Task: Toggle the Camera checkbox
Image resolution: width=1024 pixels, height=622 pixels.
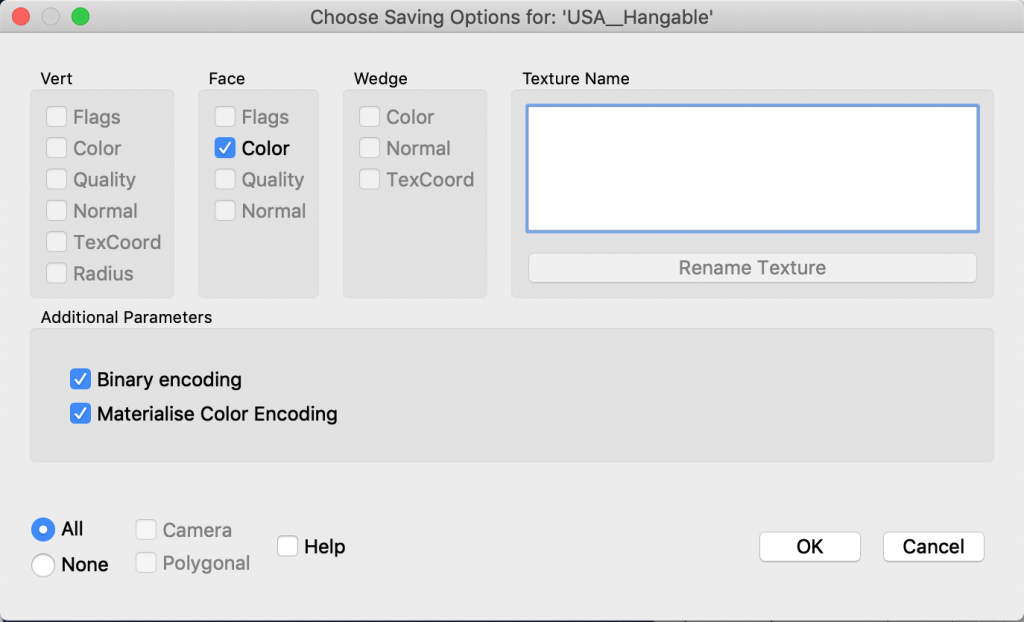Action: pos(146,530)
